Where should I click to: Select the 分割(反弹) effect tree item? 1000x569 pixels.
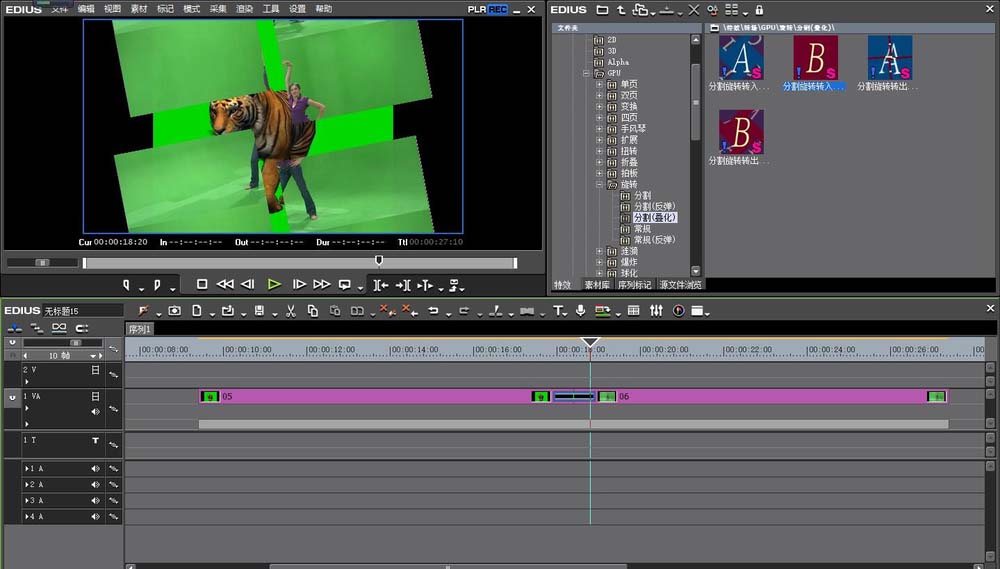[654, 206]
